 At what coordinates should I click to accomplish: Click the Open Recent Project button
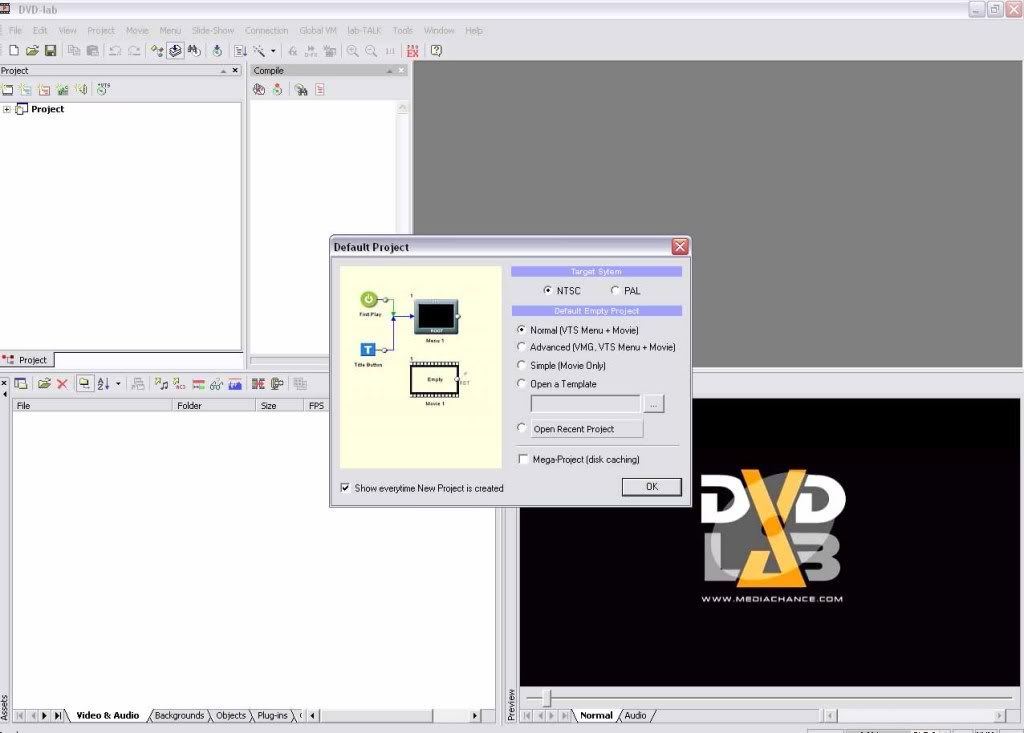point(586,429)
